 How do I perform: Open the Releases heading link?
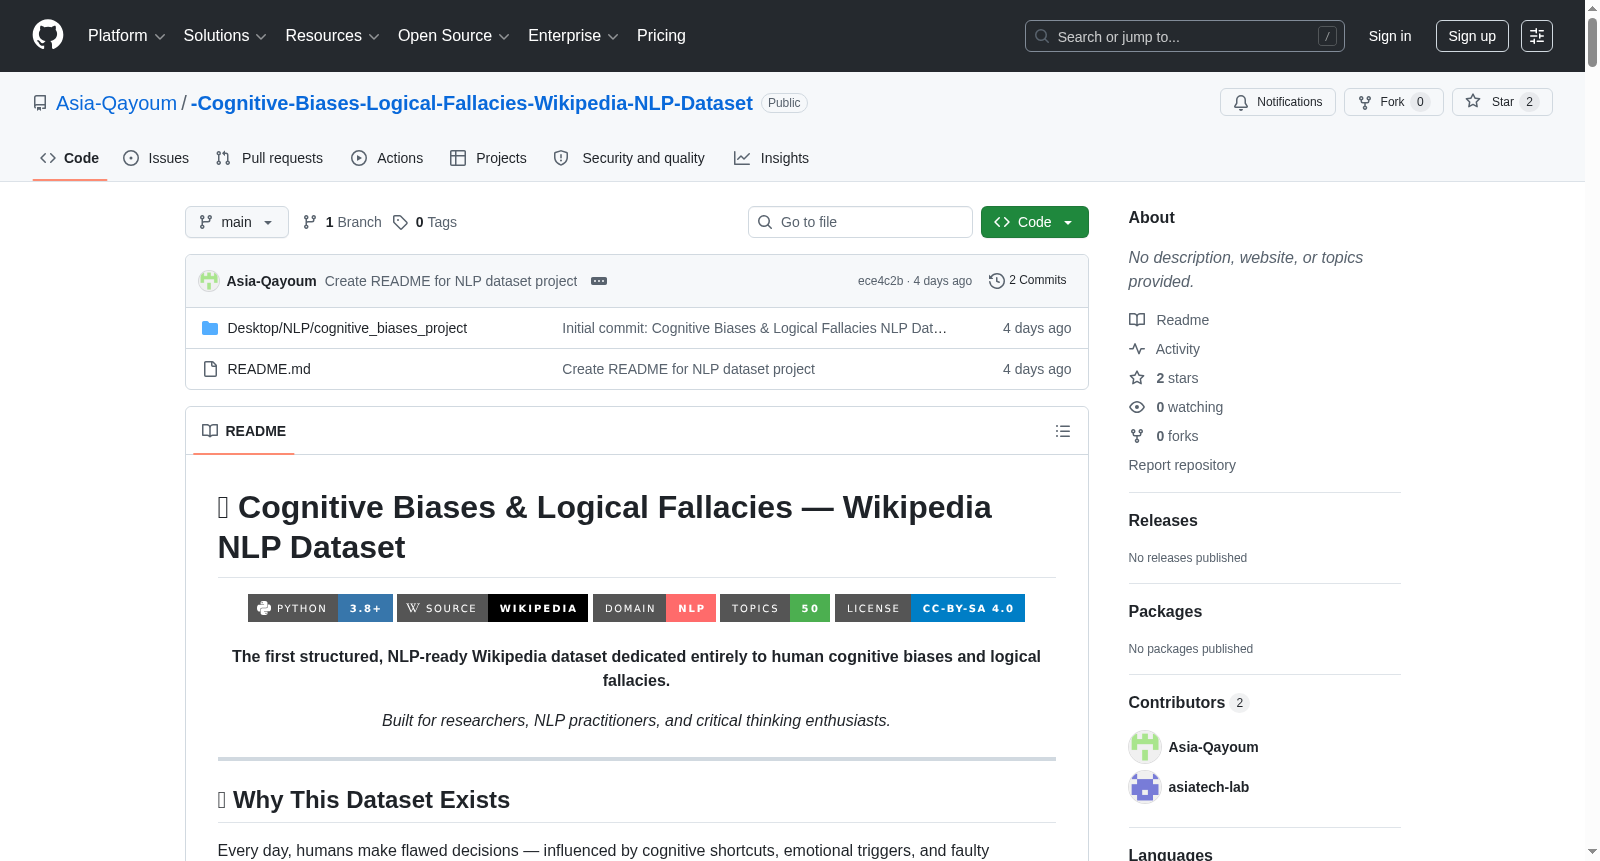(1163, 520)
